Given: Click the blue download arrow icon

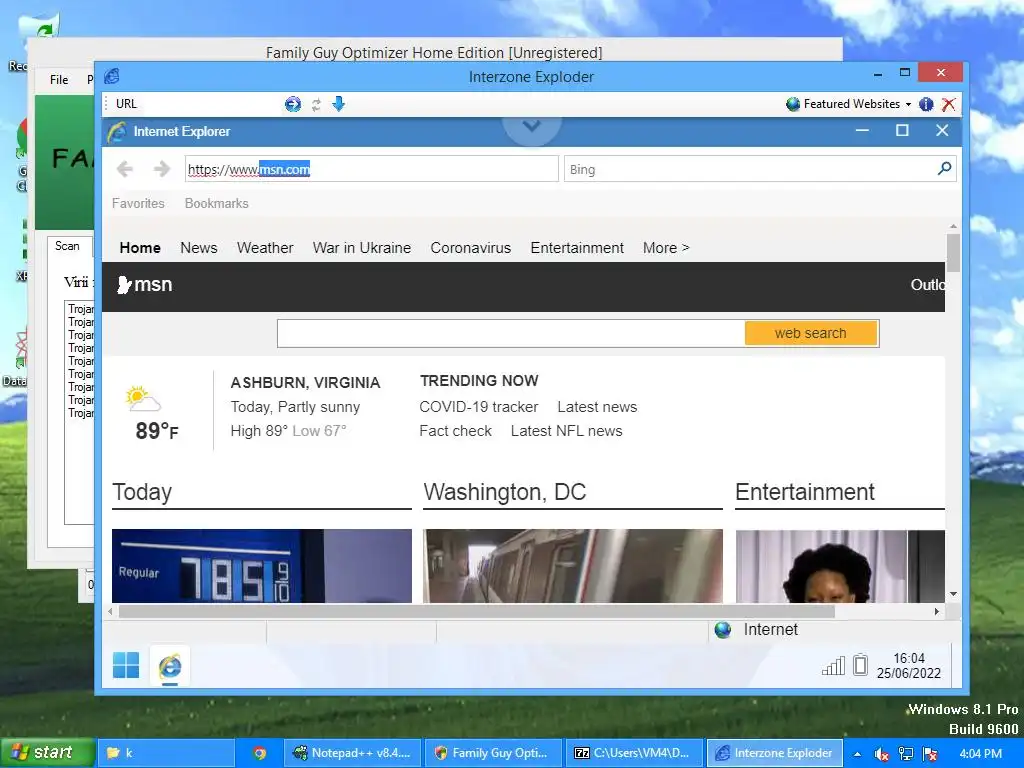Looking at the screenshot, I should click(338, 104).
